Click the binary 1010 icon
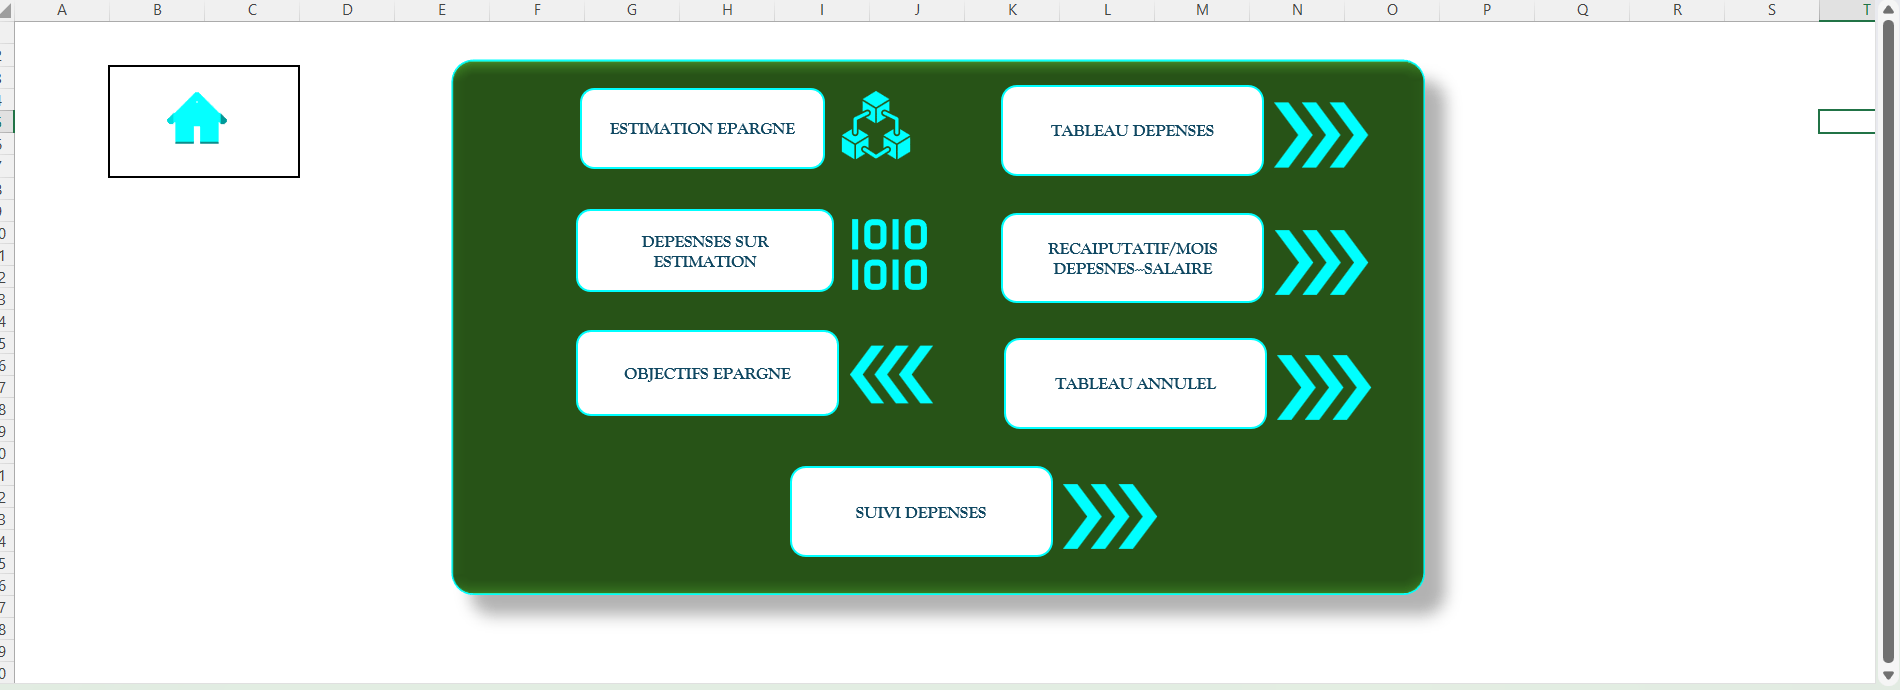Viewport: 1900px width, 690px height. pos(889,255)
